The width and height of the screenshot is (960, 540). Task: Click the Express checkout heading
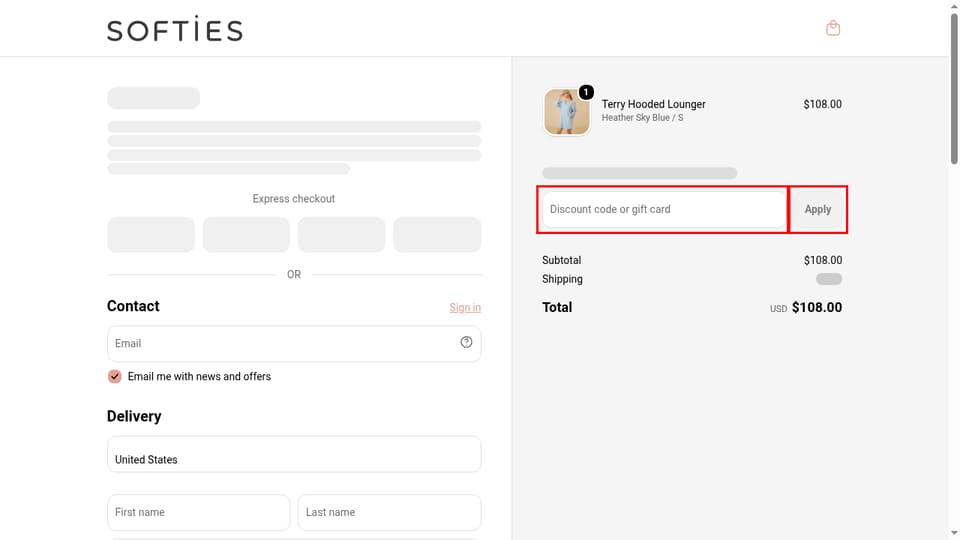click(x=294, y=199)
